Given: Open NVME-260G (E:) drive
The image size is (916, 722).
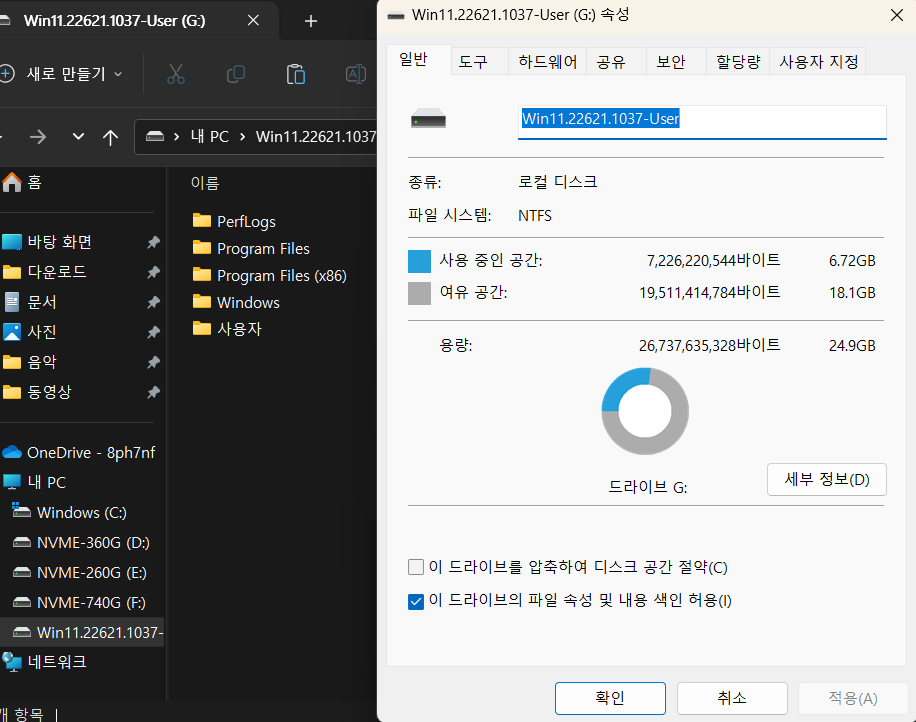Looking at the screenshot, I should [79, 572].
